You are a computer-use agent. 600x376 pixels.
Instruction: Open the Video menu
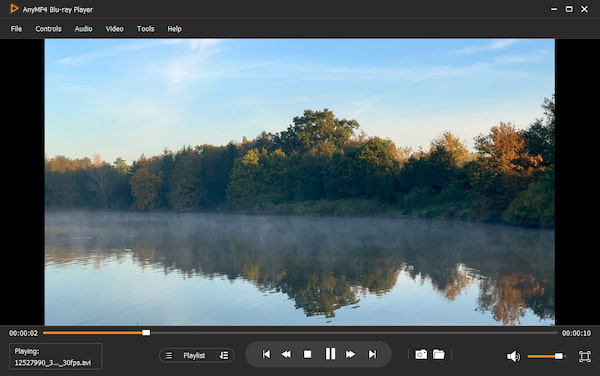(x=114, y=29)
